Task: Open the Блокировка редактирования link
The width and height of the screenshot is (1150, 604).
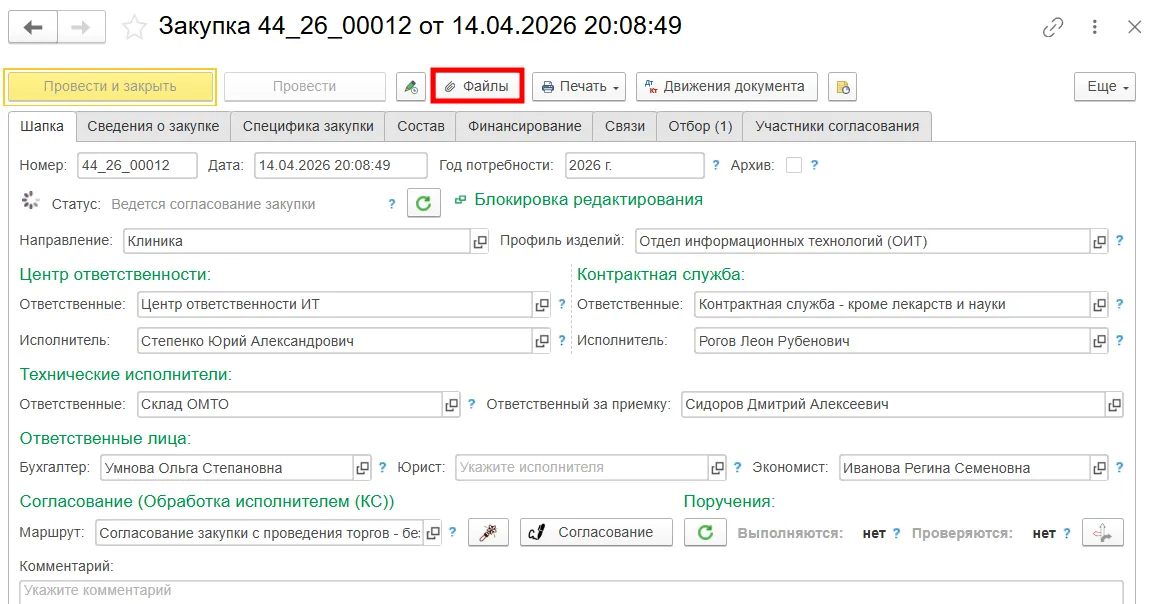Action: click(x=588, y=200)
